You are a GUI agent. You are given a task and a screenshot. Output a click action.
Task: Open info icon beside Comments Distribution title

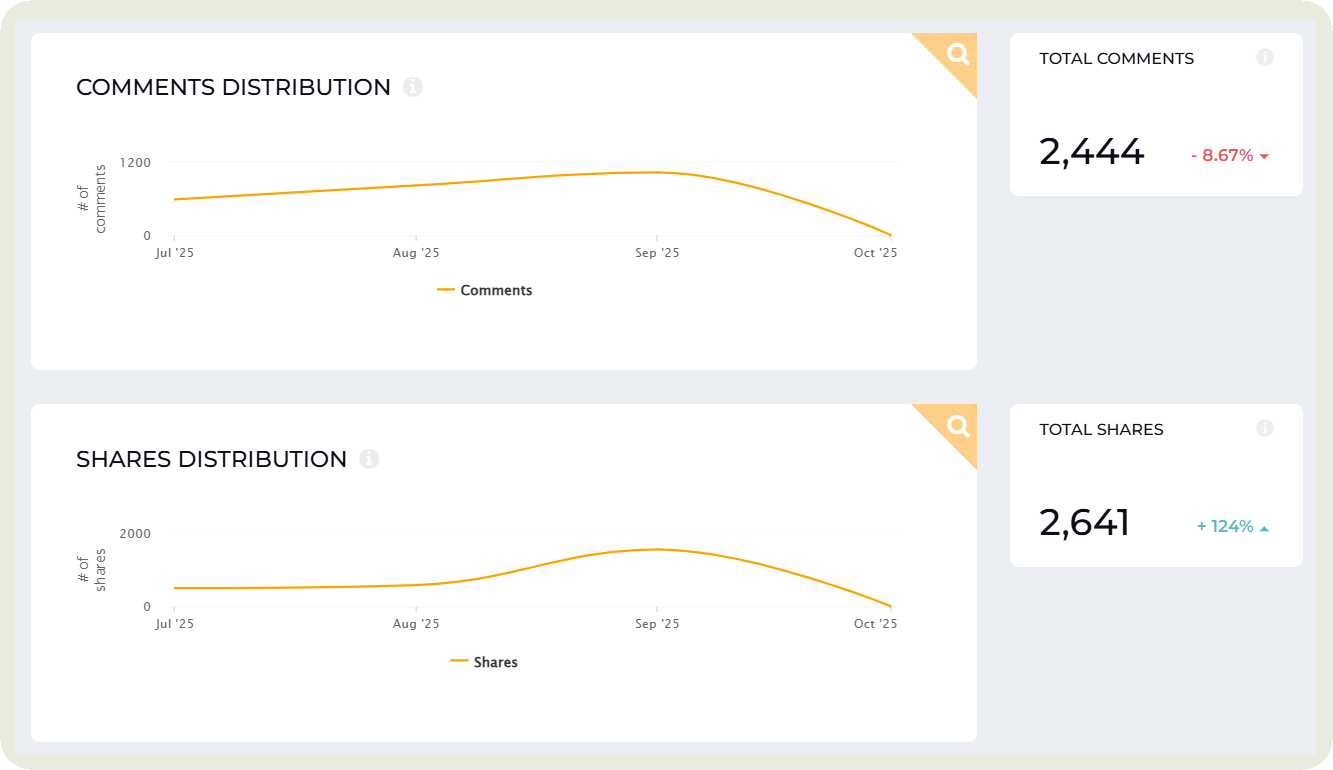pyautogui.click(x=413, y=87)
